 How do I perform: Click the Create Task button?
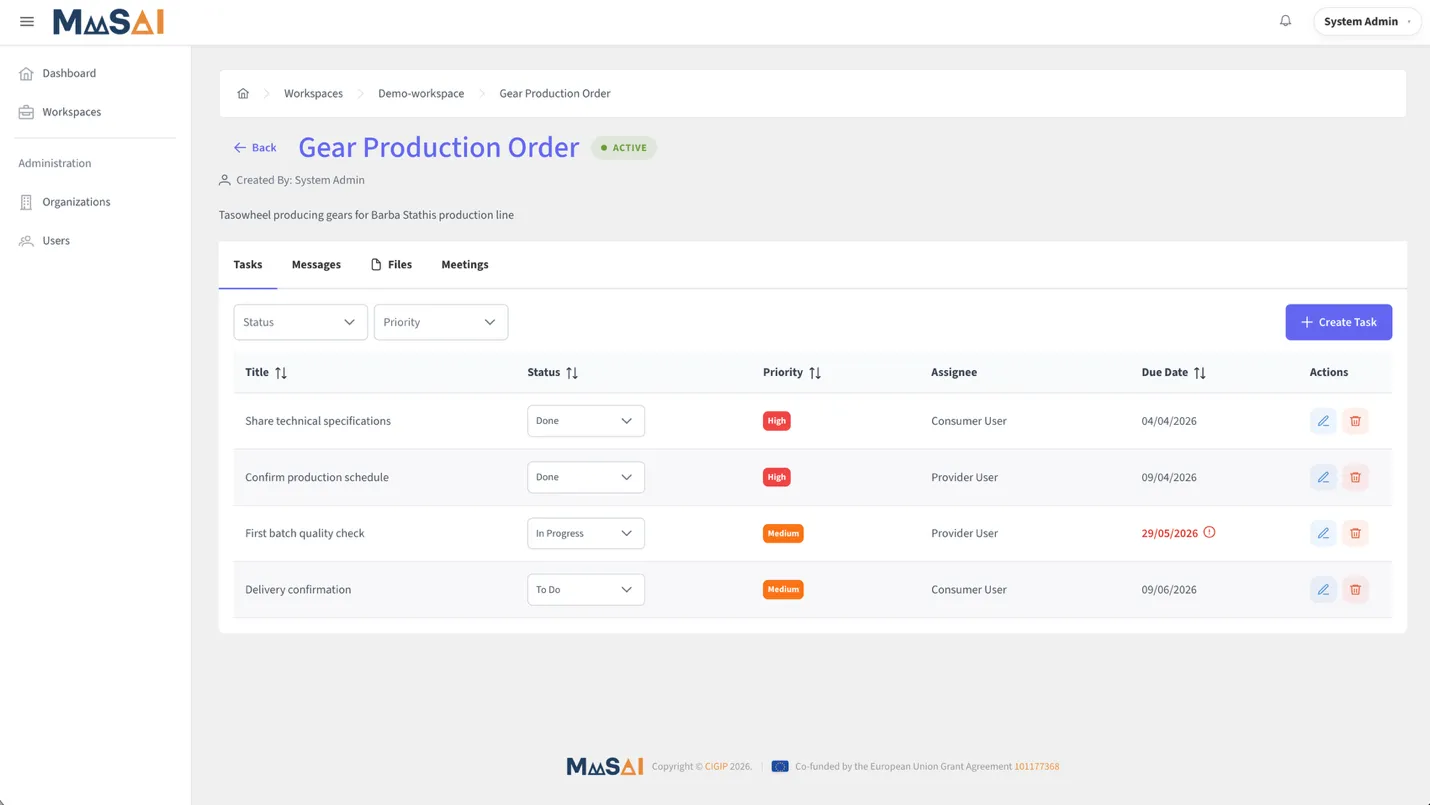(1338, 322)
